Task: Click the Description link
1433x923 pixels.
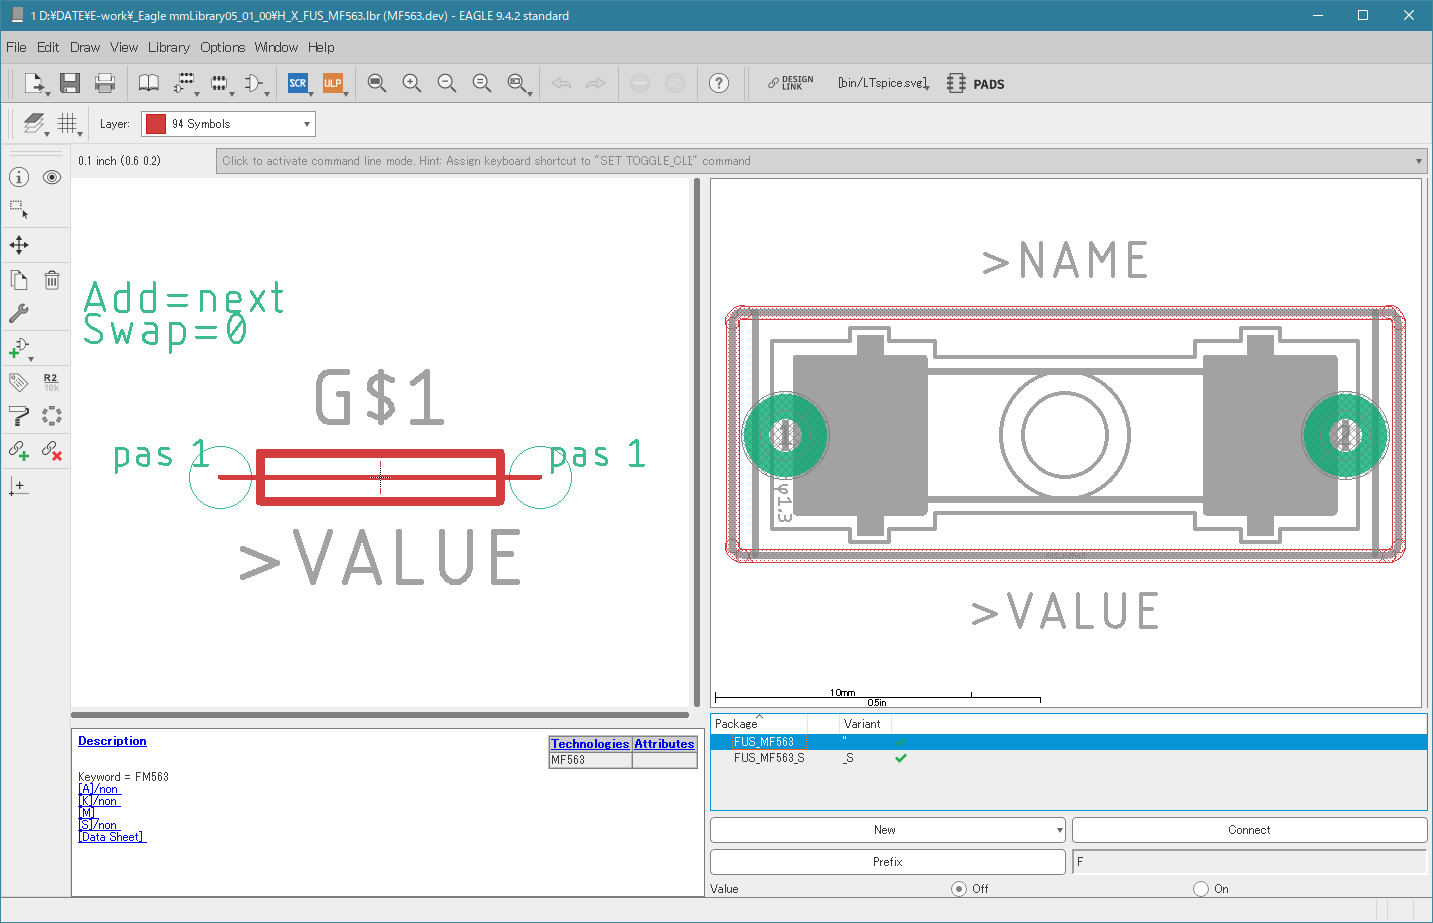Action: pyautogui.click(x=112, y=741)
